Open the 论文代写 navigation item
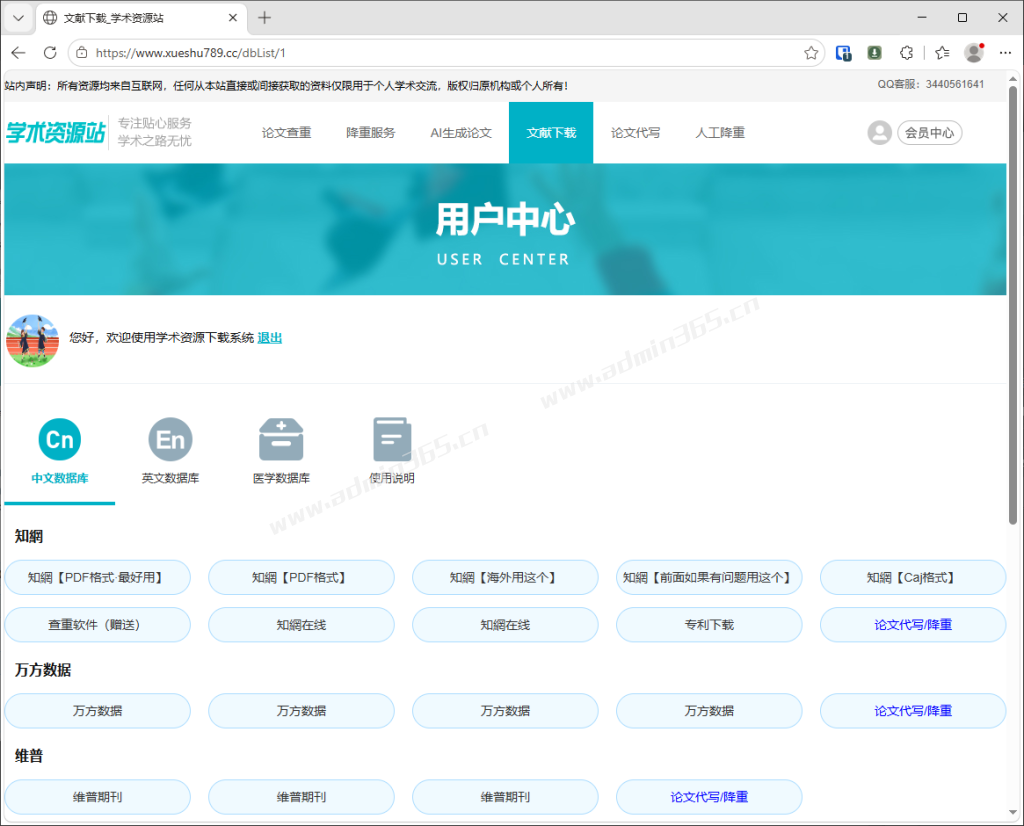Image resolution: width=1024 pixels, height=826 pixels. [x=635, y=133]
